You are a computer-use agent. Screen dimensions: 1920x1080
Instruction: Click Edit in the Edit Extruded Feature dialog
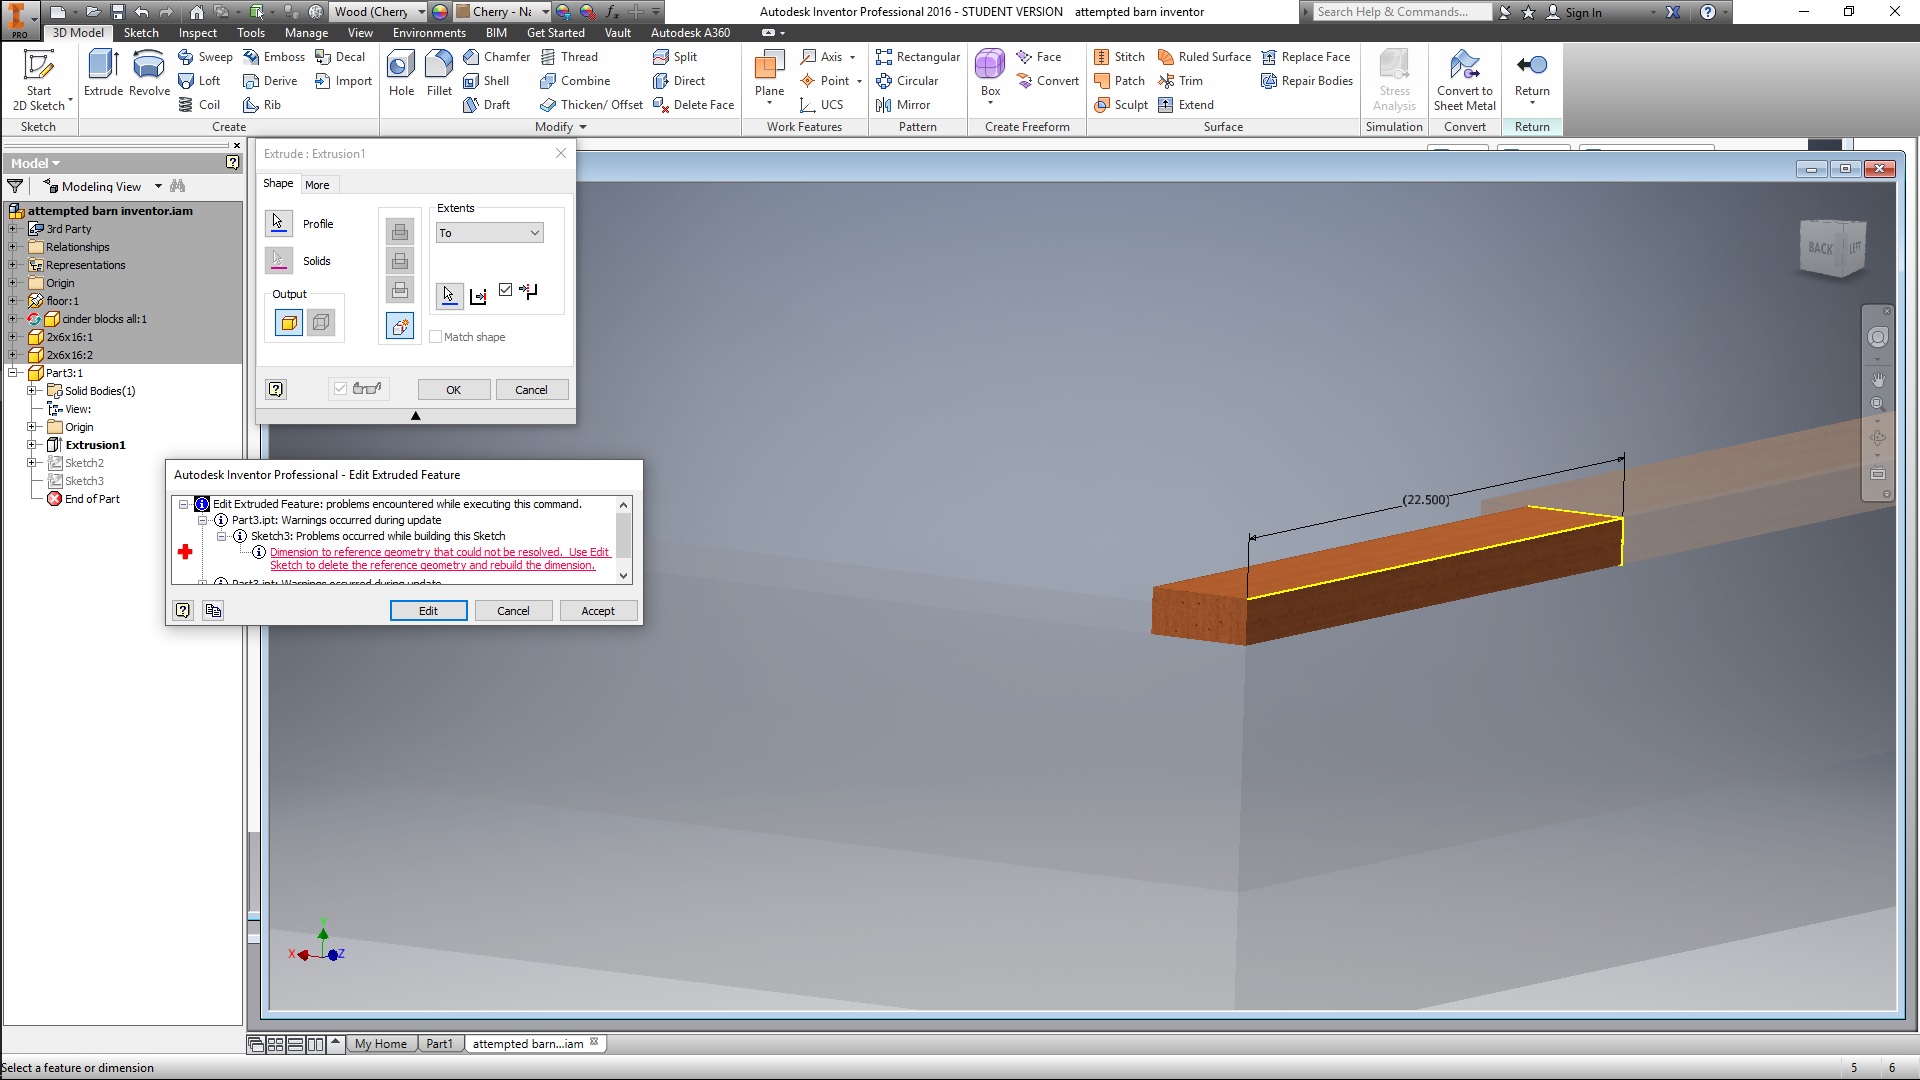(428, 610)
